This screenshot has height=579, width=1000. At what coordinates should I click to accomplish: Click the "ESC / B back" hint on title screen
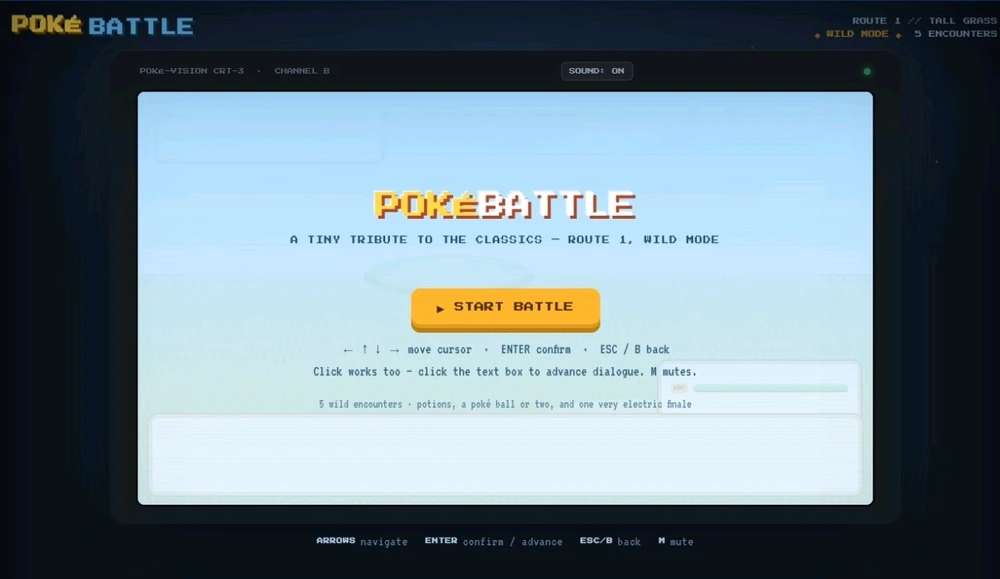point(635,349)
